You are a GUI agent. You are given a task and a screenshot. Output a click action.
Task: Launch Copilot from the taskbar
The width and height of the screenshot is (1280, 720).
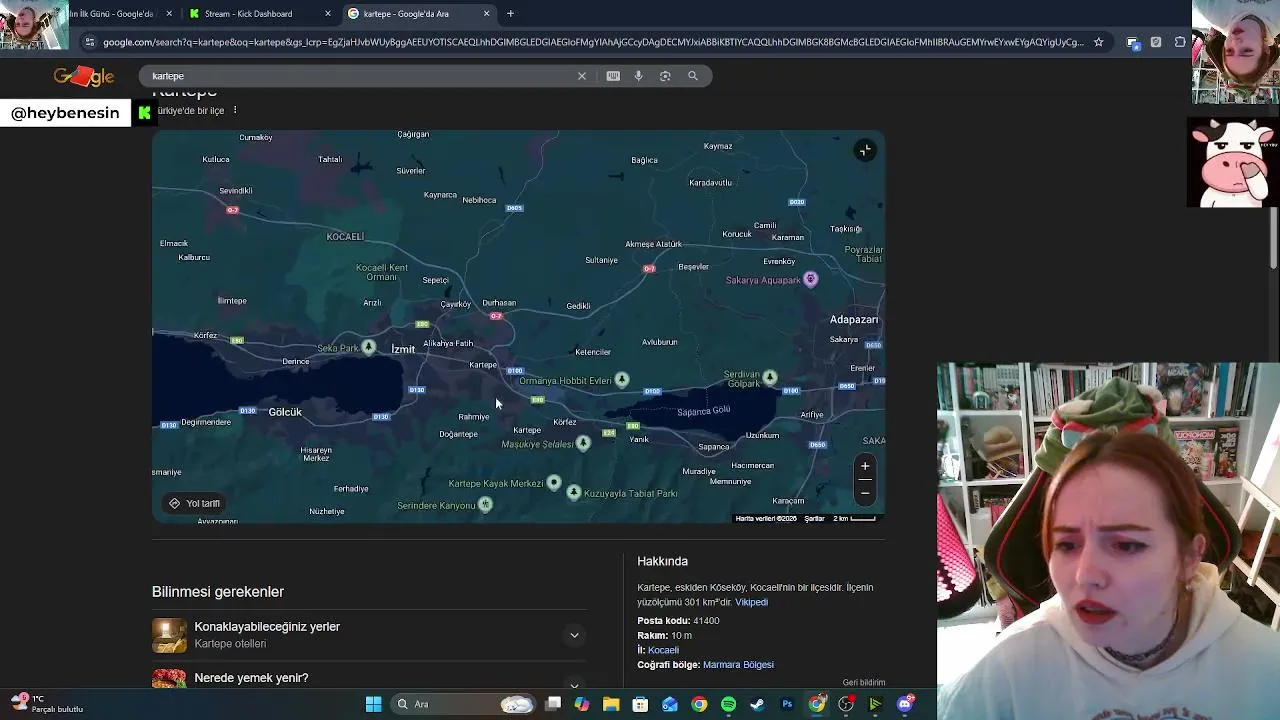pos(582,704)
